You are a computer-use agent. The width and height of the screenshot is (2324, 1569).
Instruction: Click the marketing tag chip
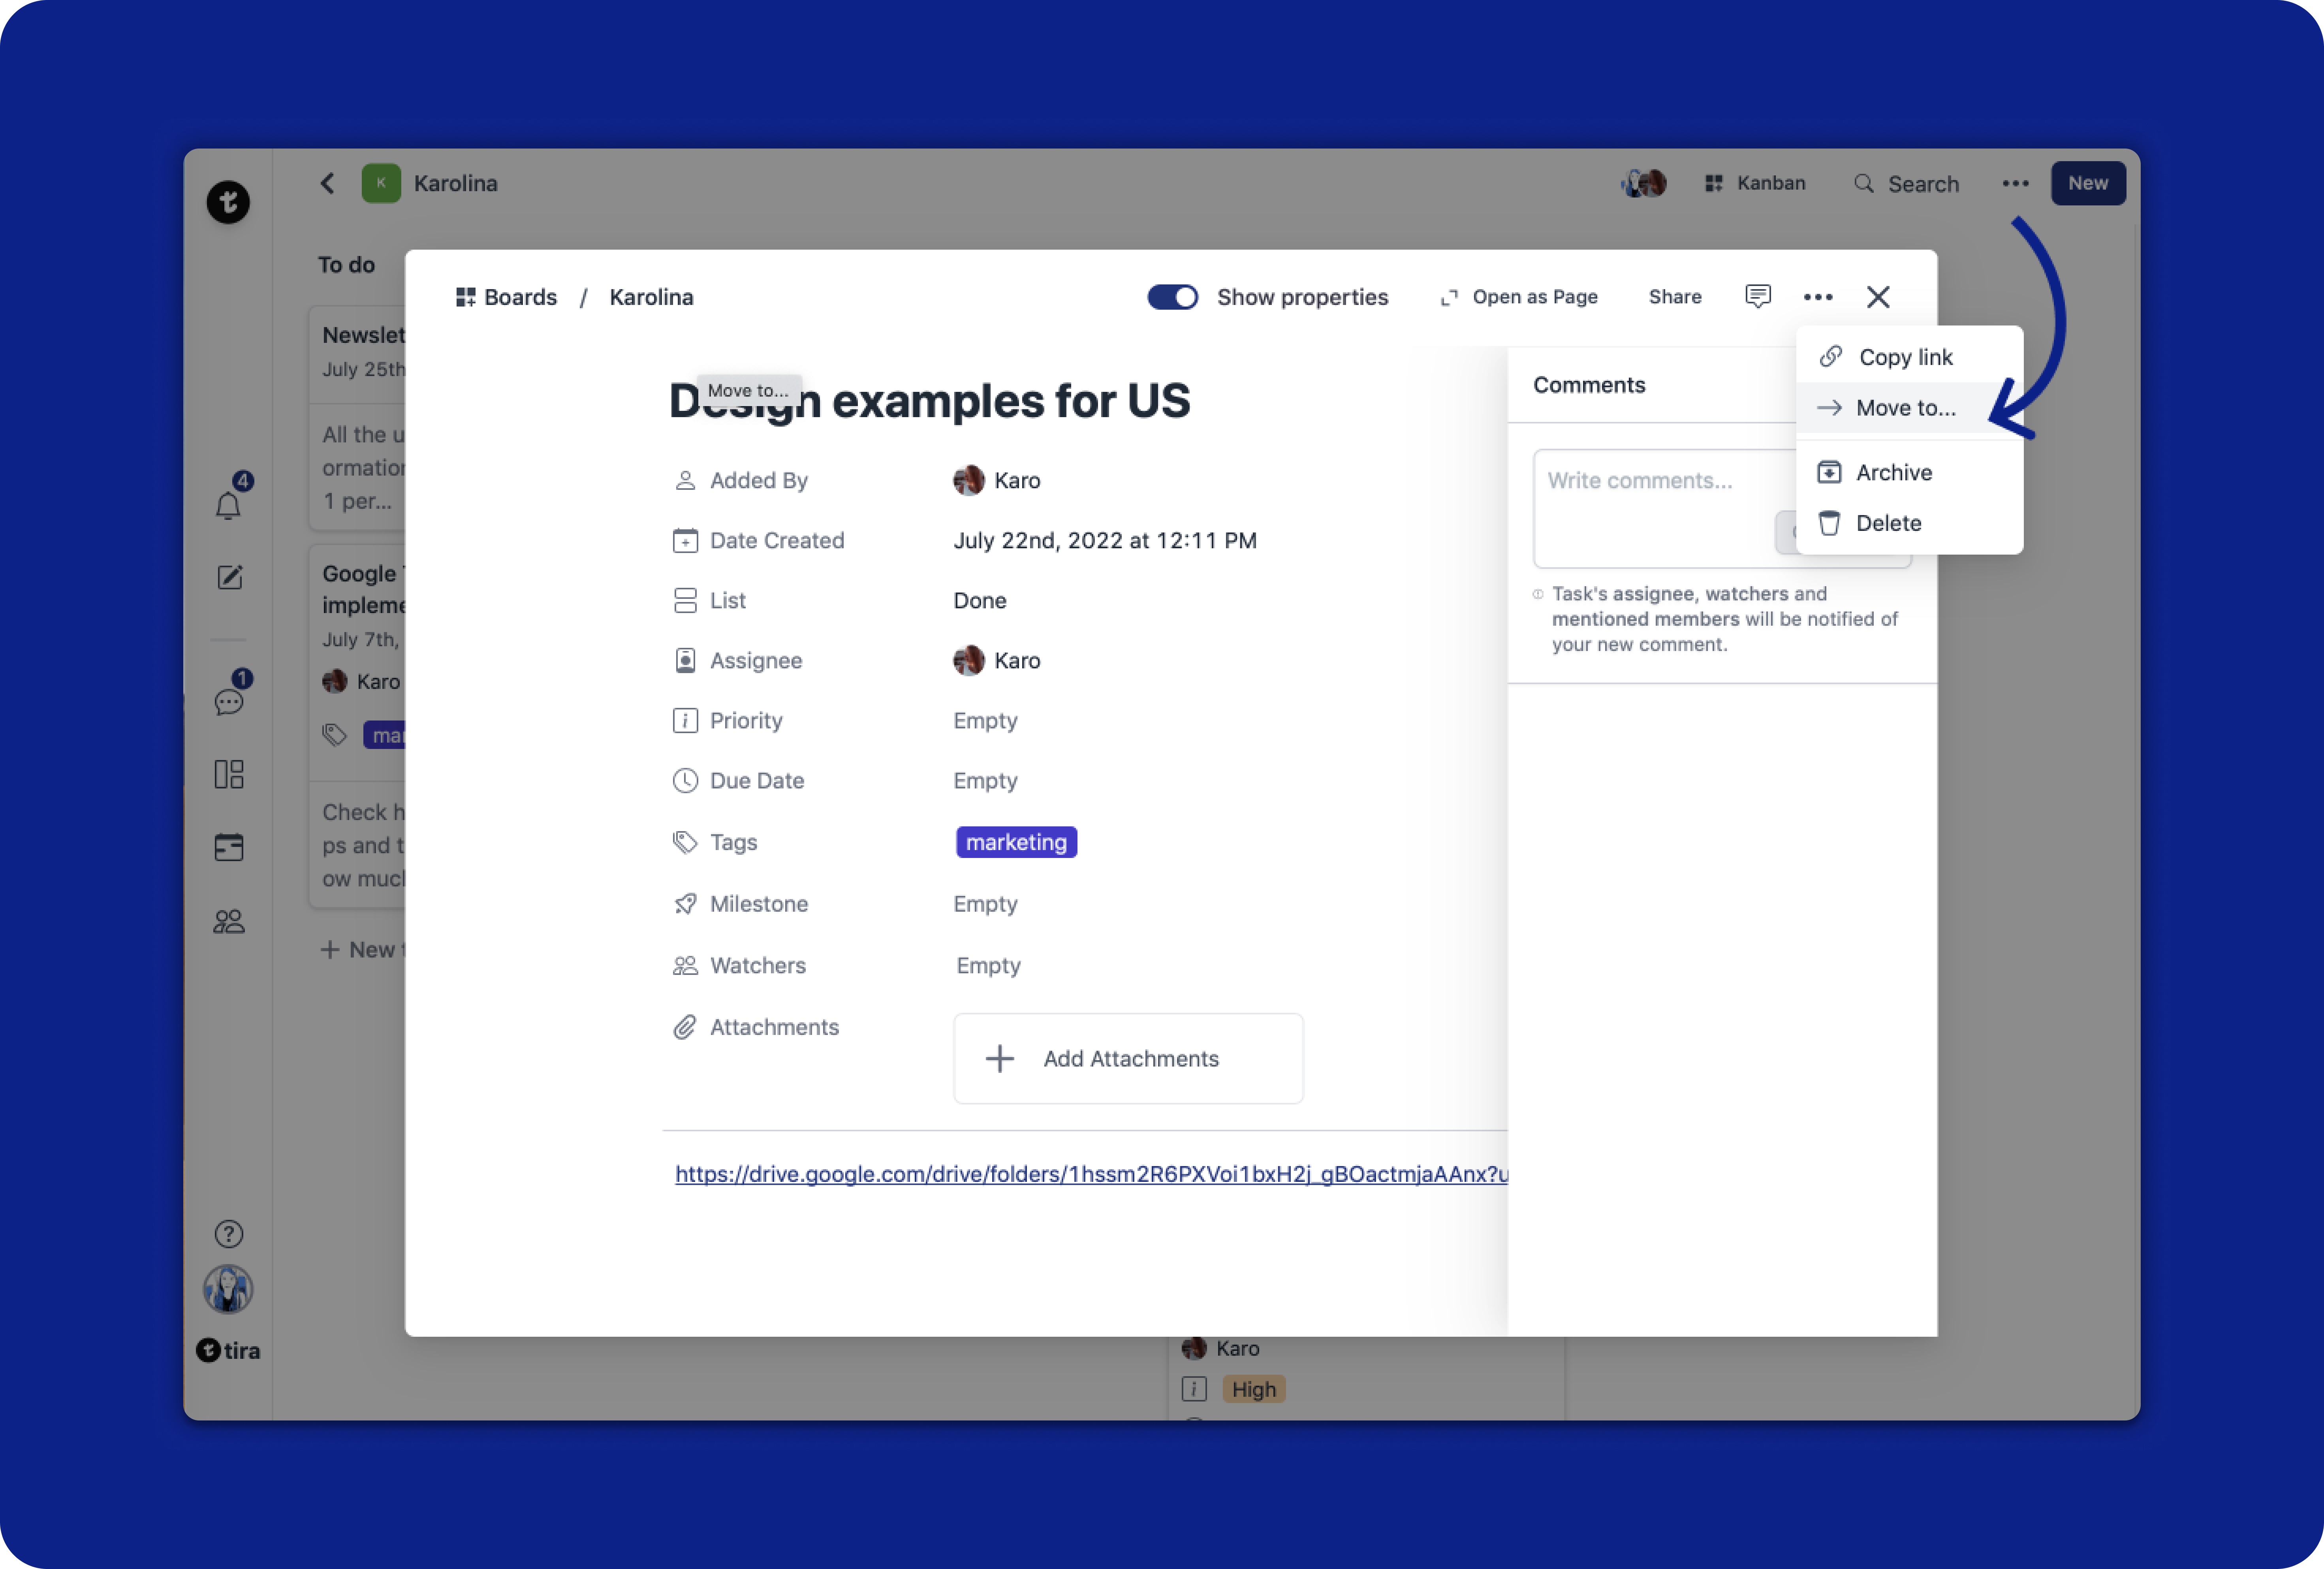point(1016,842)
